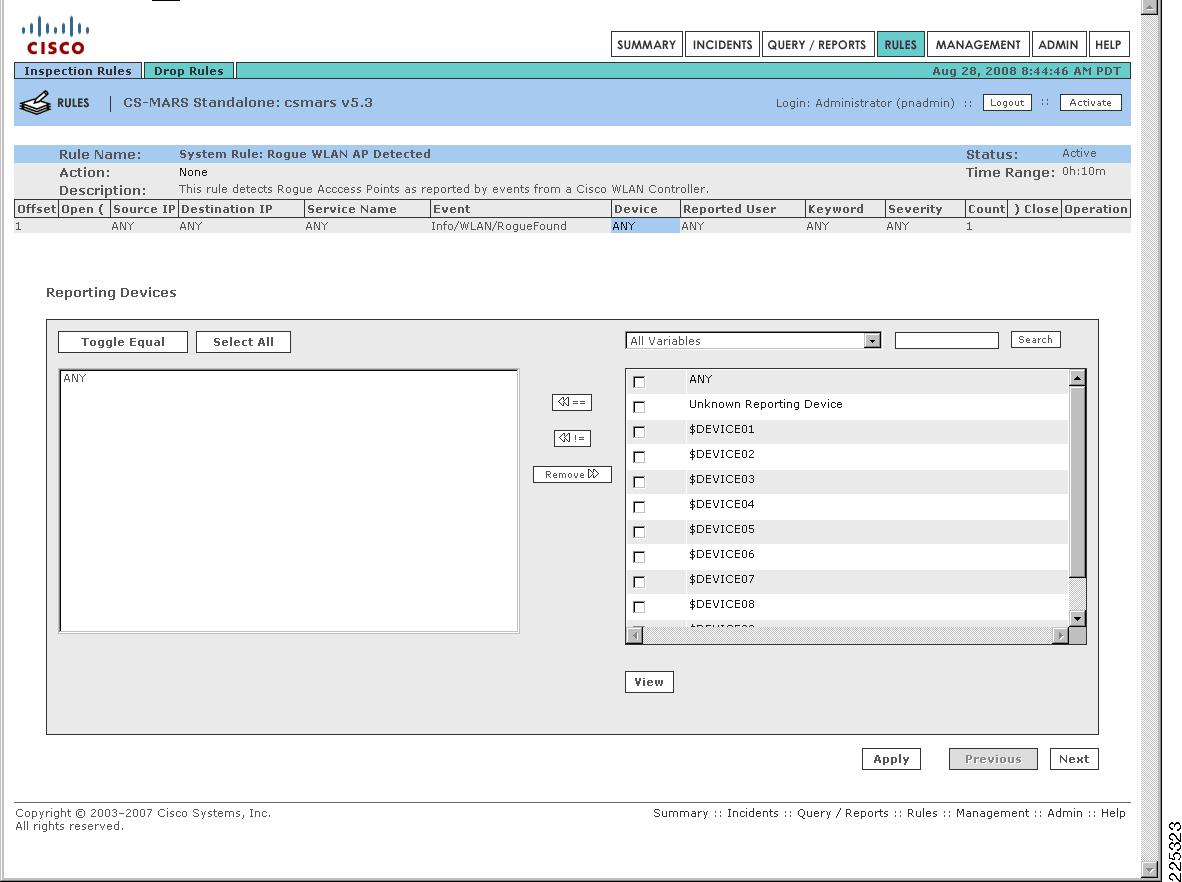Click the Next button
This screenshot has width=1182, height=882.
point(1073,759)
